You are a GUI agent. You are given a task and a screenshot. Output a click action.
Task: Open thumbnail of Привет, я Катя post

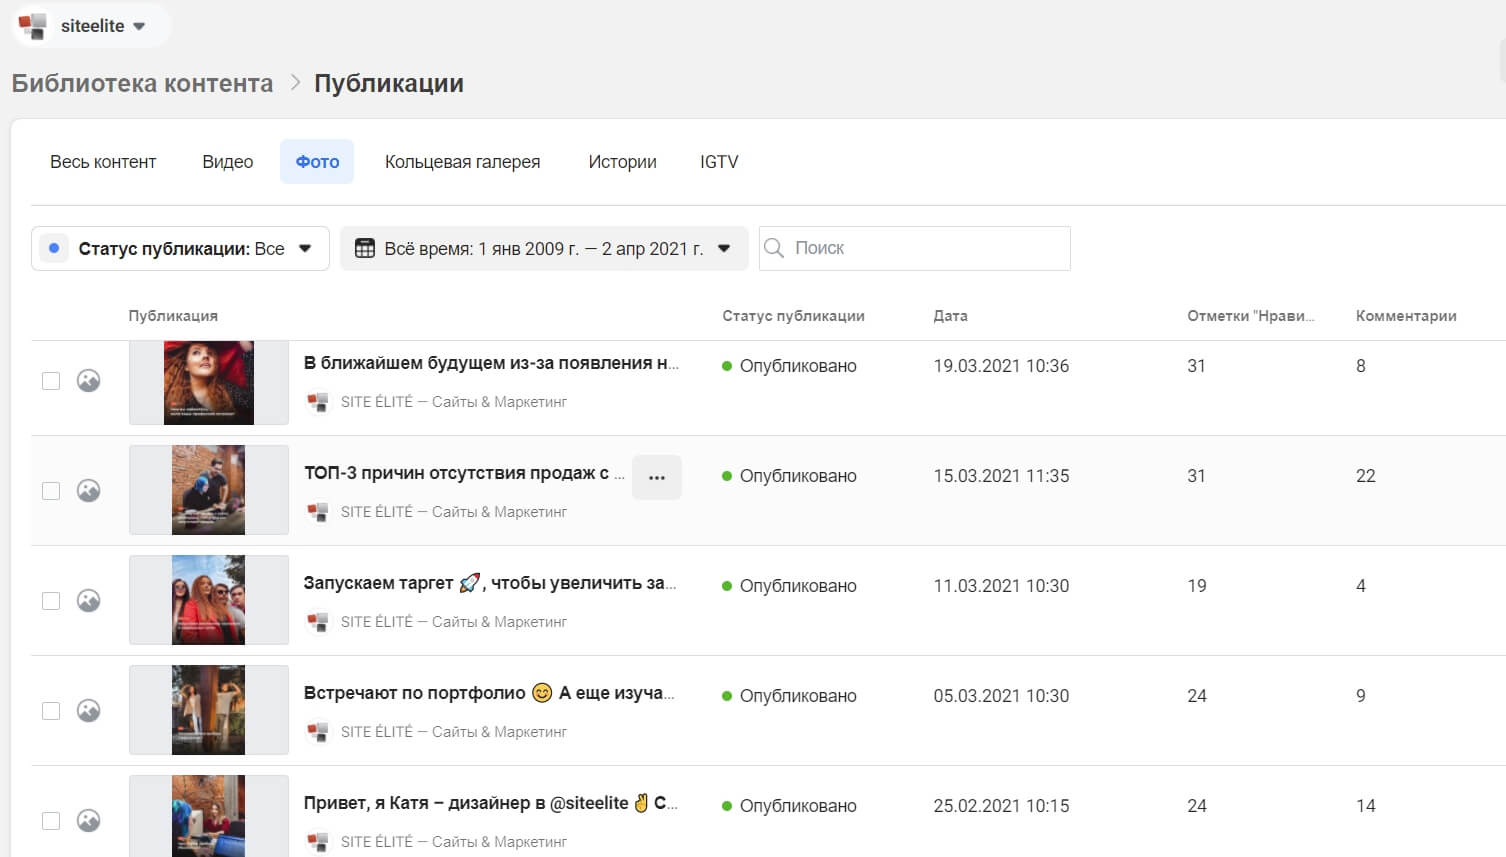pyautogui.click(x=209, y=816)
